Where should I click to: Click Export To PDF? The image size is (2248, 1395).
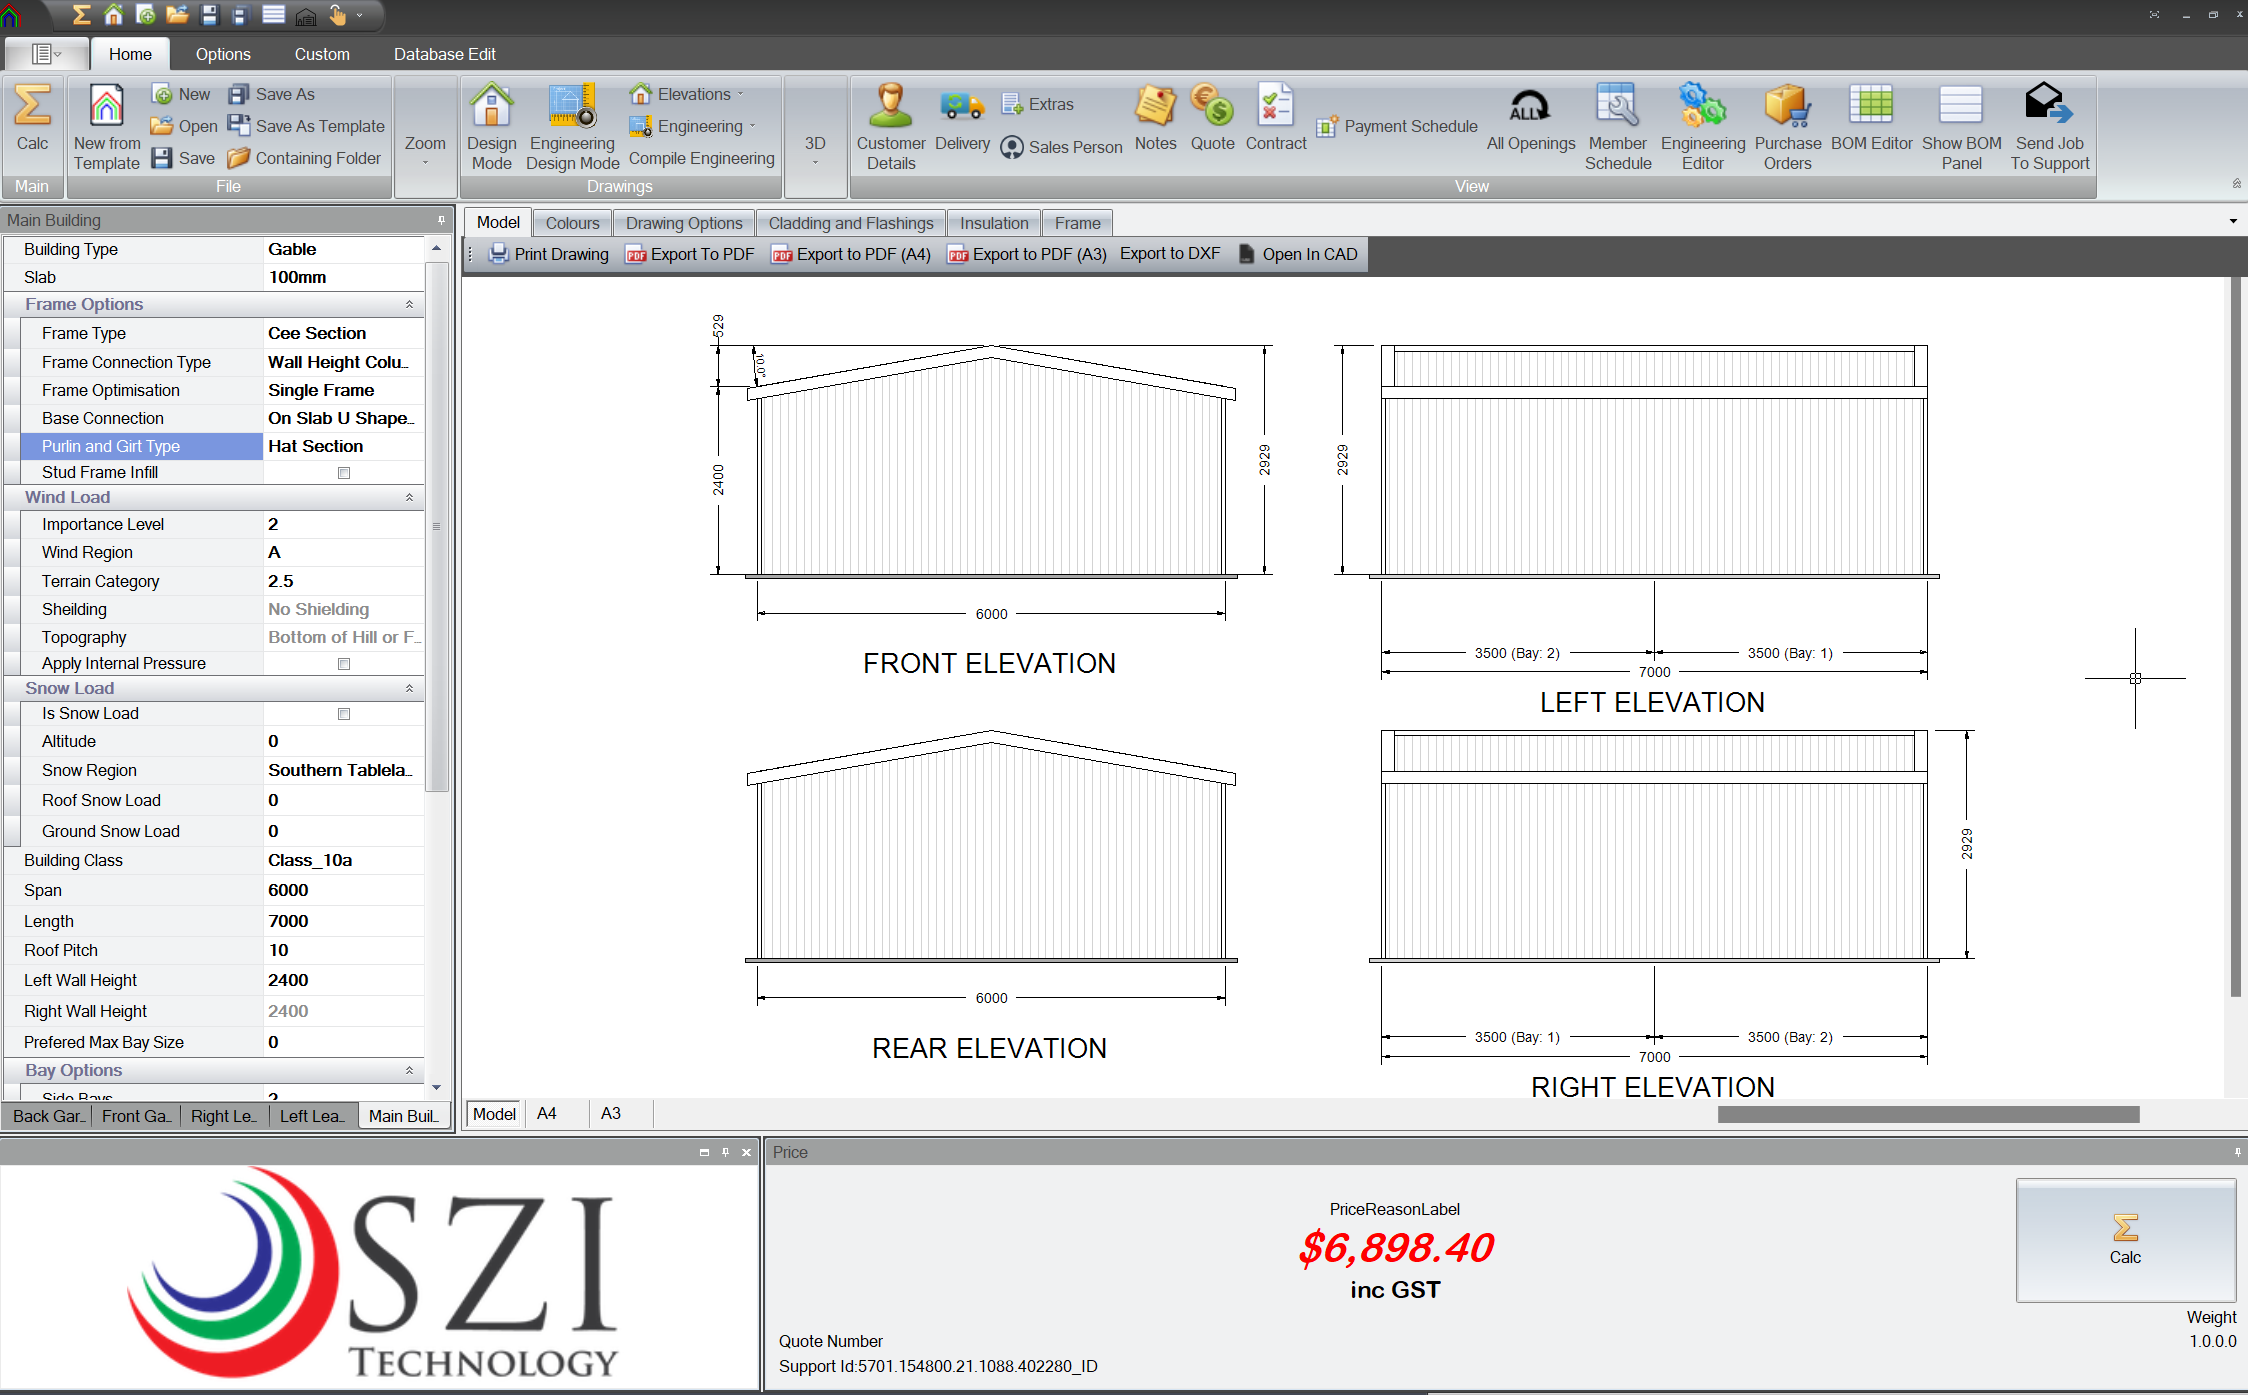click(690, 254)
